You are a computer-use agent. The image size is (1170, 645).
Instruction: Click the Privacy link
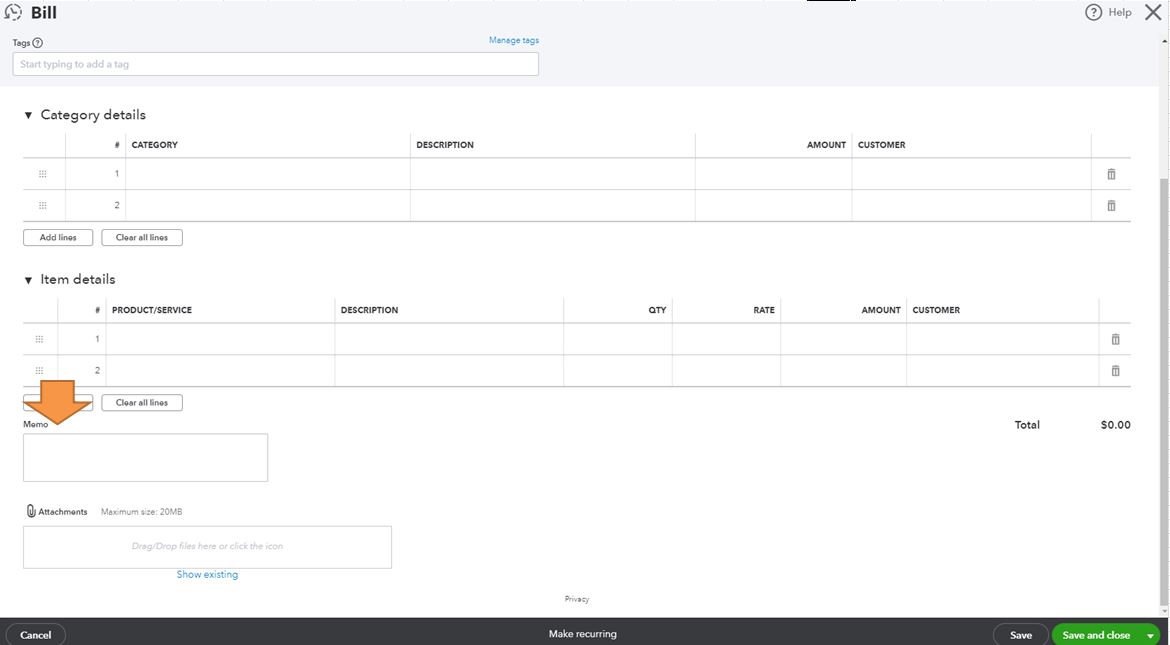pyautogui.click(x=577, y=598)
